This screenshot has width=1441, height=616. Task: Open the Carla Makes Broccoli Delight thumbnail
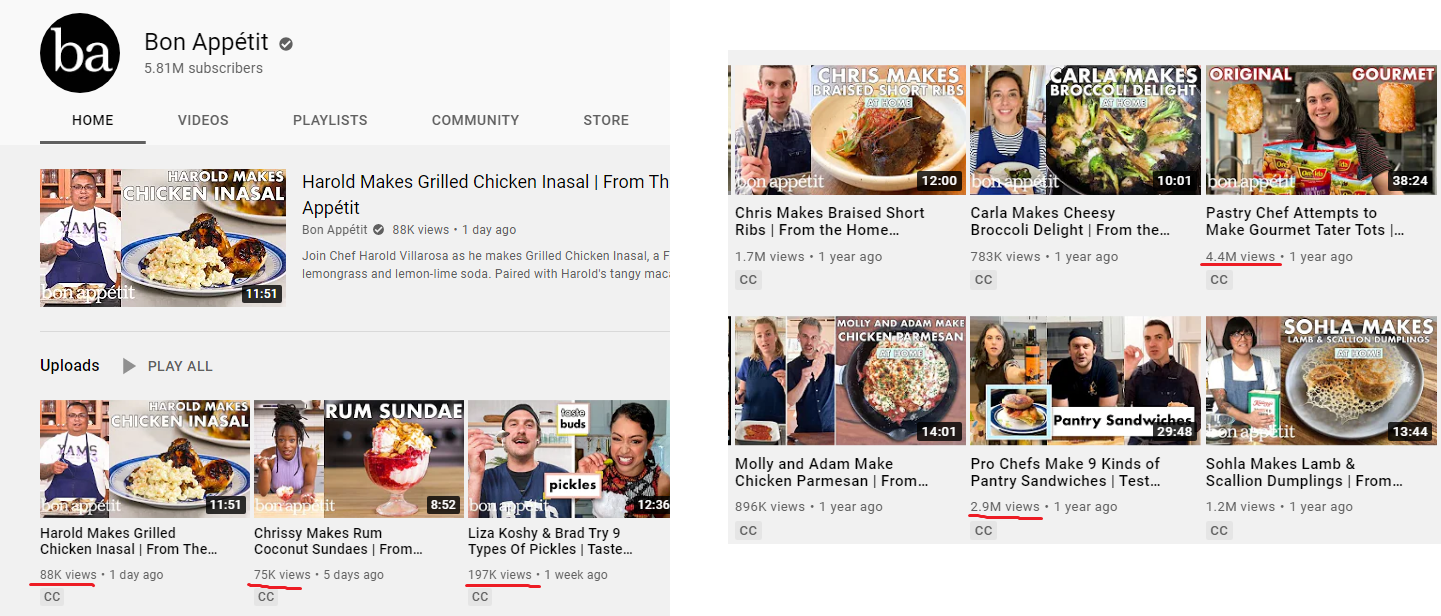coord(1084,129)
